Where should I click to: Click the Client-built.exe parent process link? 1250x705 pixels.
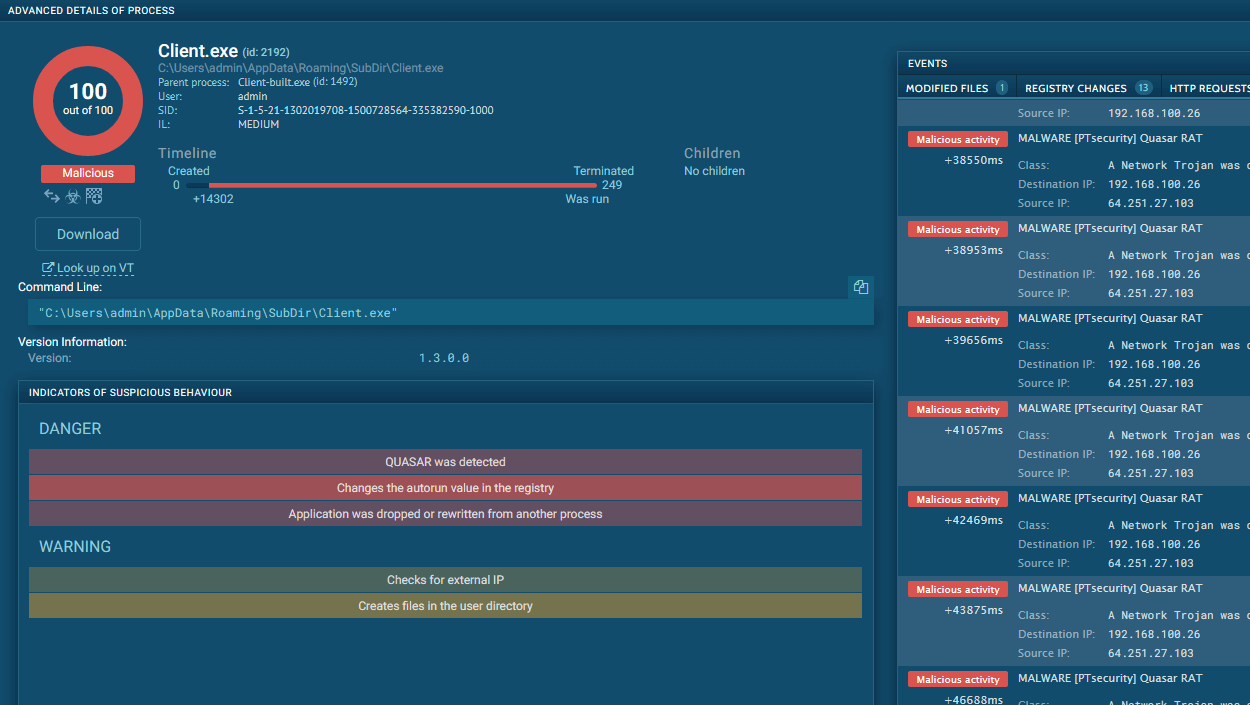coord(273,82)
